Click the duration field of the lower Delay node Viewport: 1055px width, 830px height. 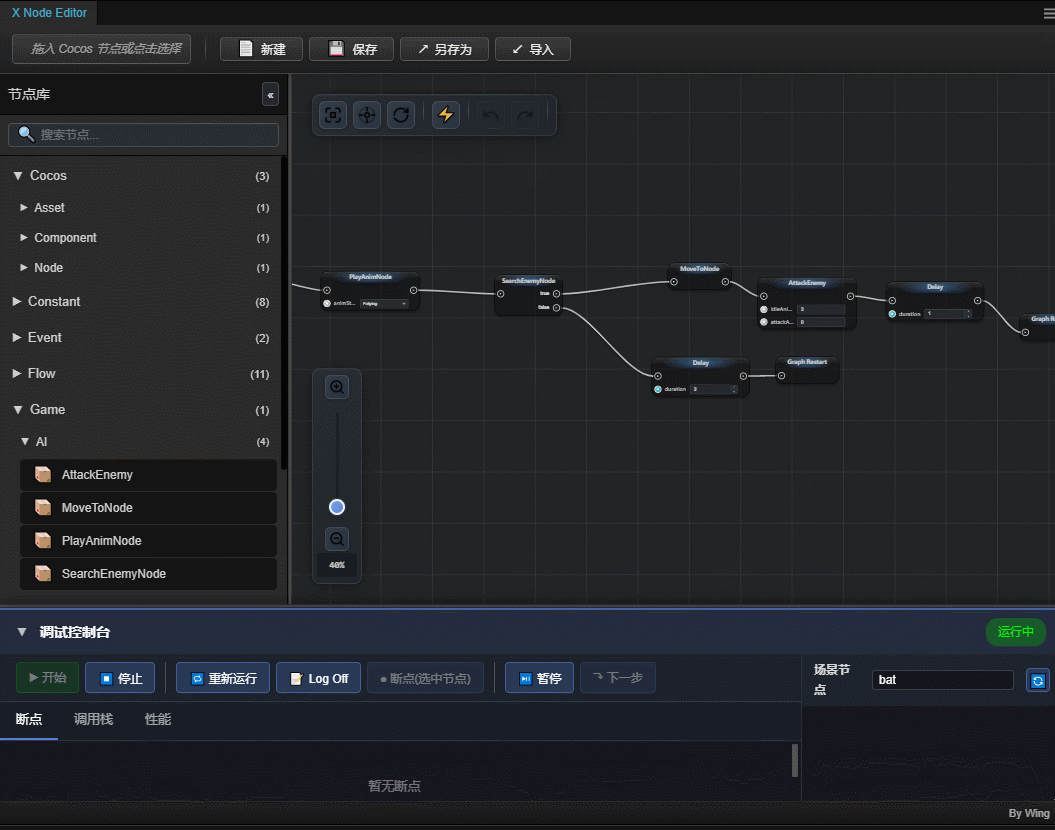coord(715,389)
